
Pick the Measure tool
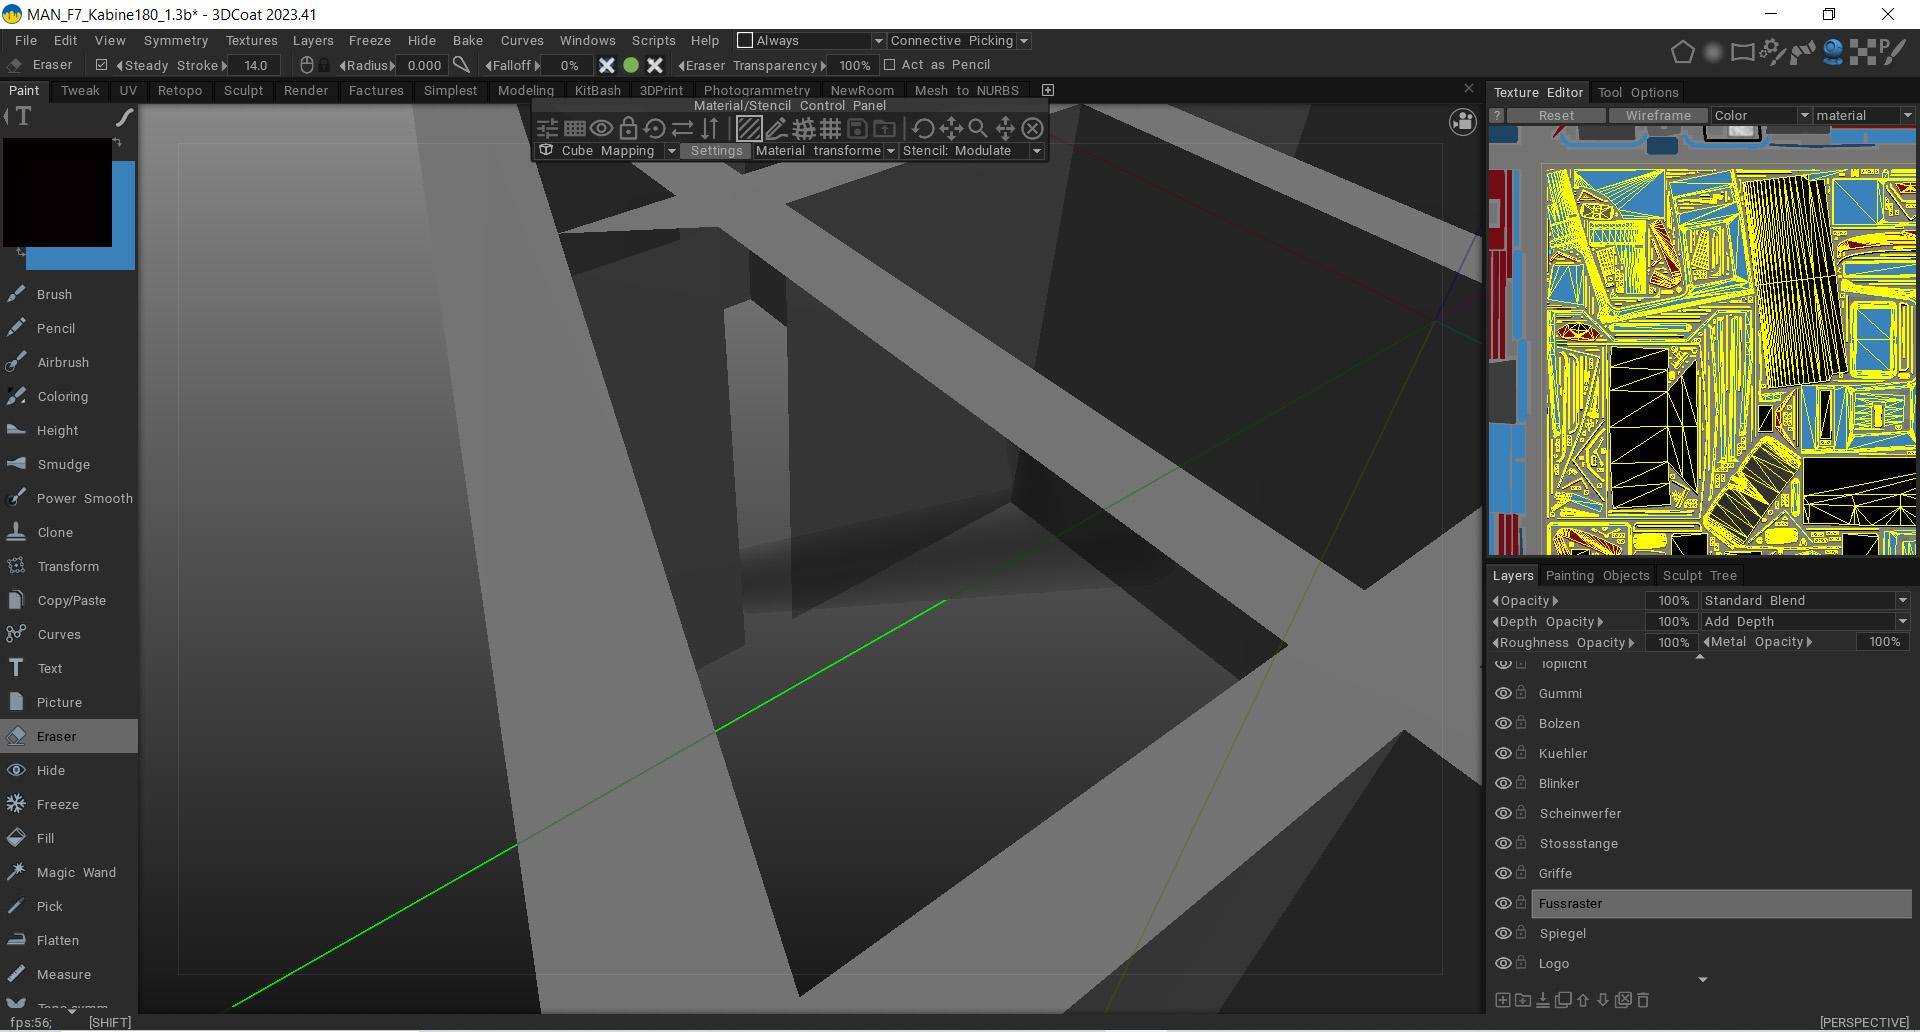coord(63,974)
